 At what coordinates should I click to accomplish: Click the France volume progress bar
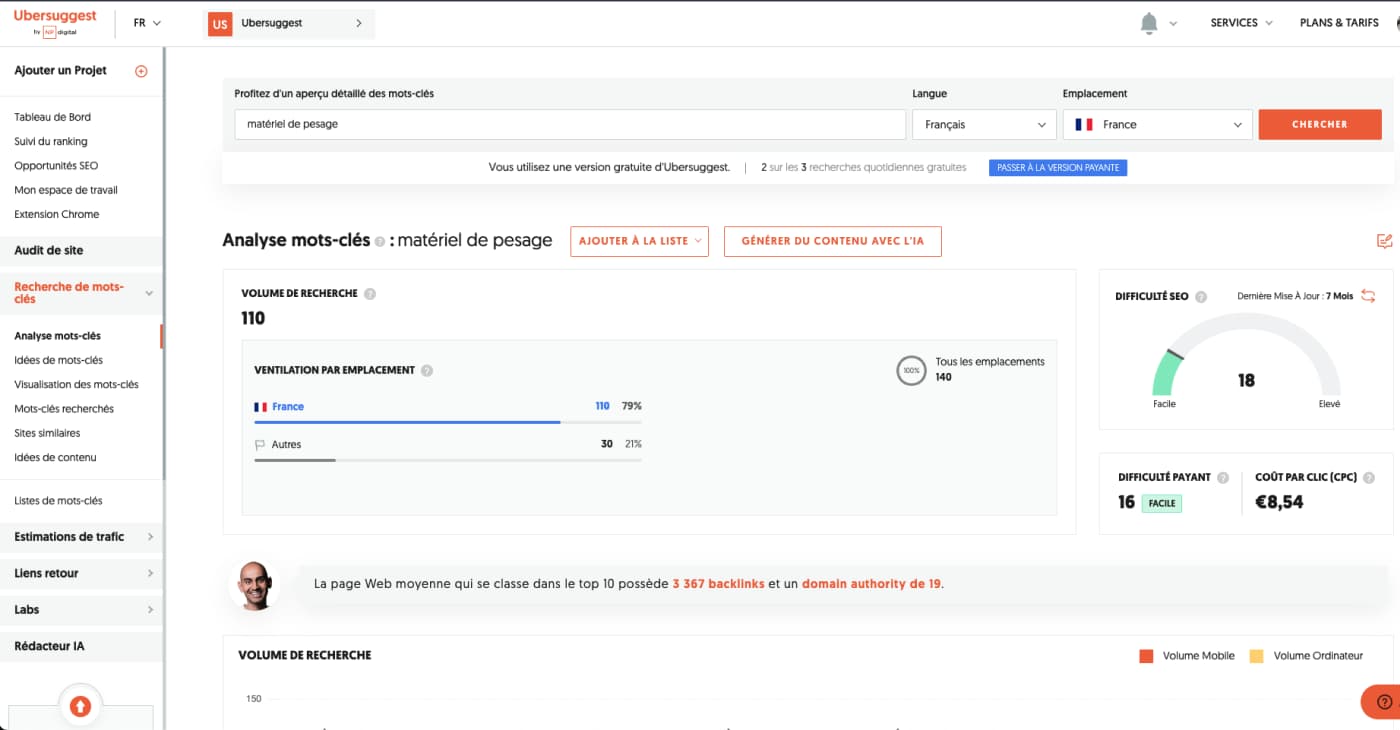[x=448, y=422]
